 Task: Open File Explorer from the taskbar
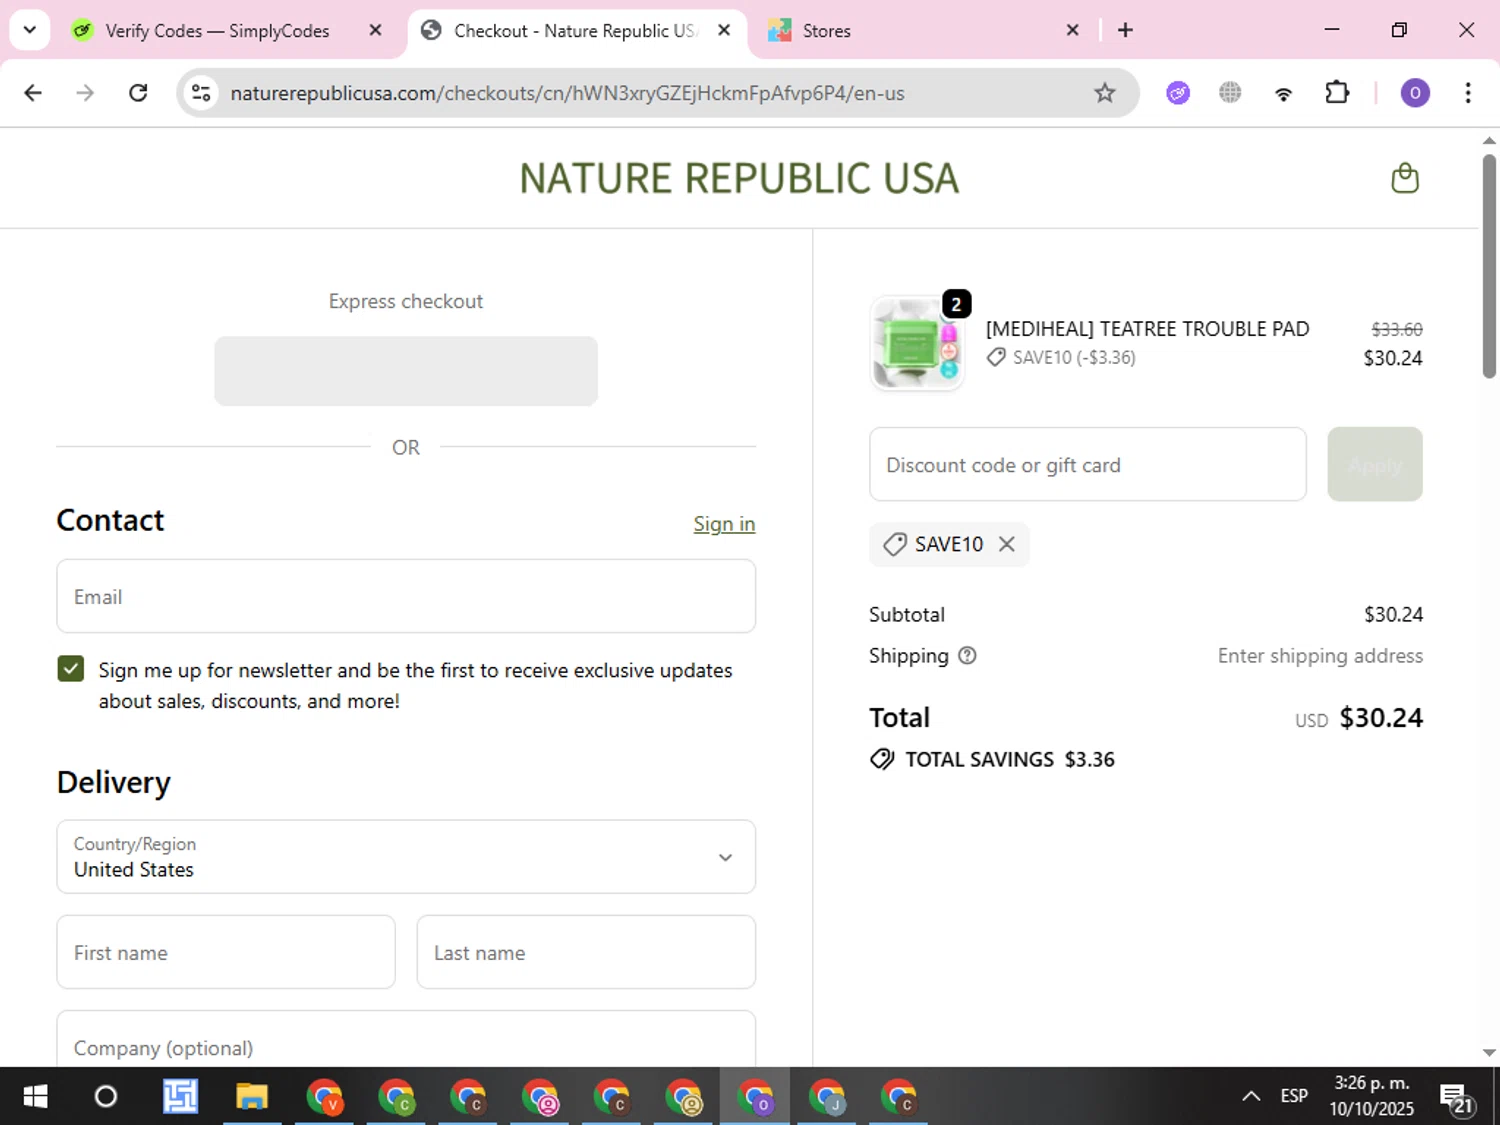[x=252, y=1096]
